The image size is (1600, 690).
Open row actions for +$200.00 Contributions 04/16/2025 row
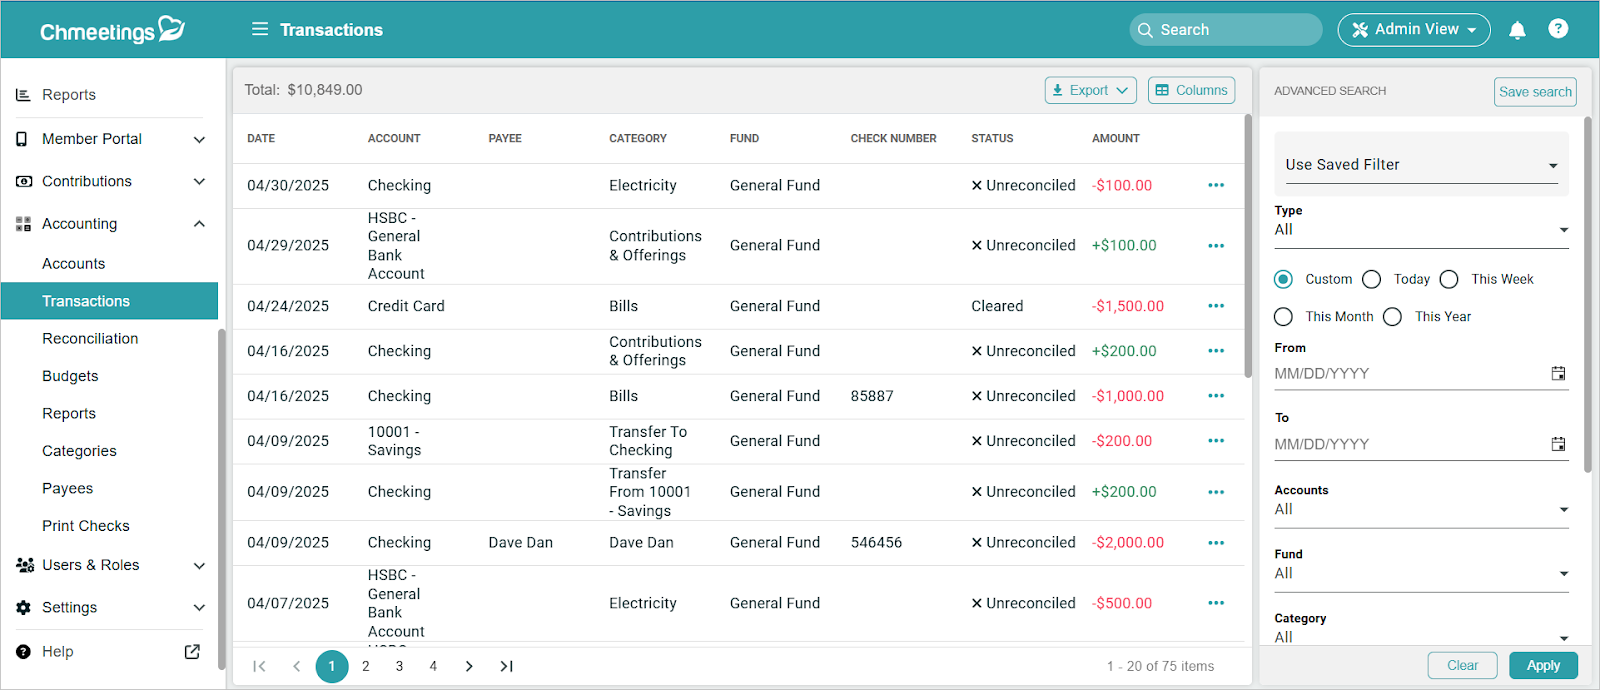pos(1216,351)
